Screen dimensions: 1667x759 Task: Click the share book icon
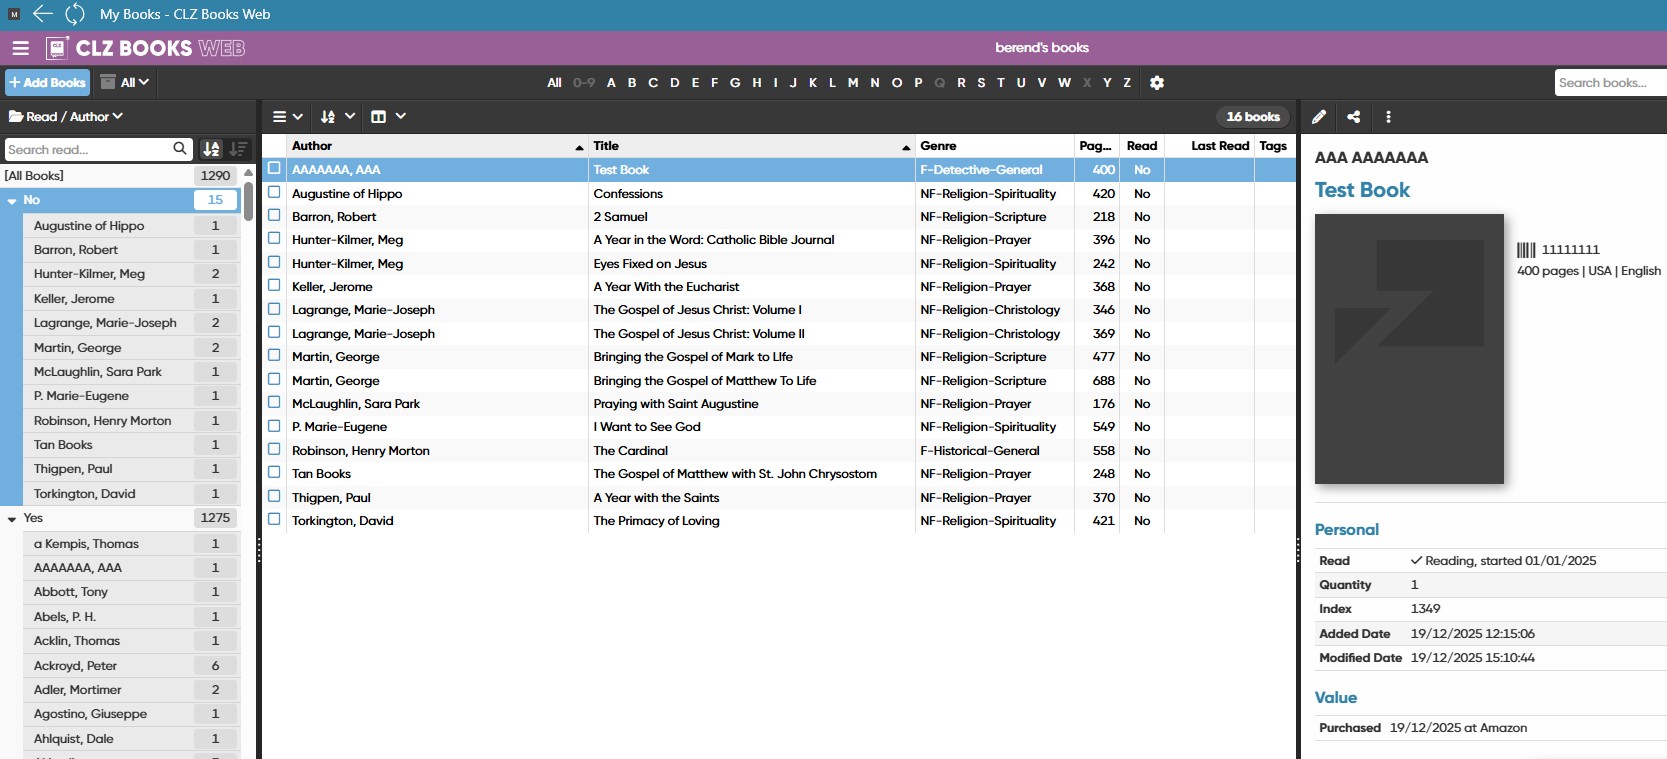click(1354, 117)
